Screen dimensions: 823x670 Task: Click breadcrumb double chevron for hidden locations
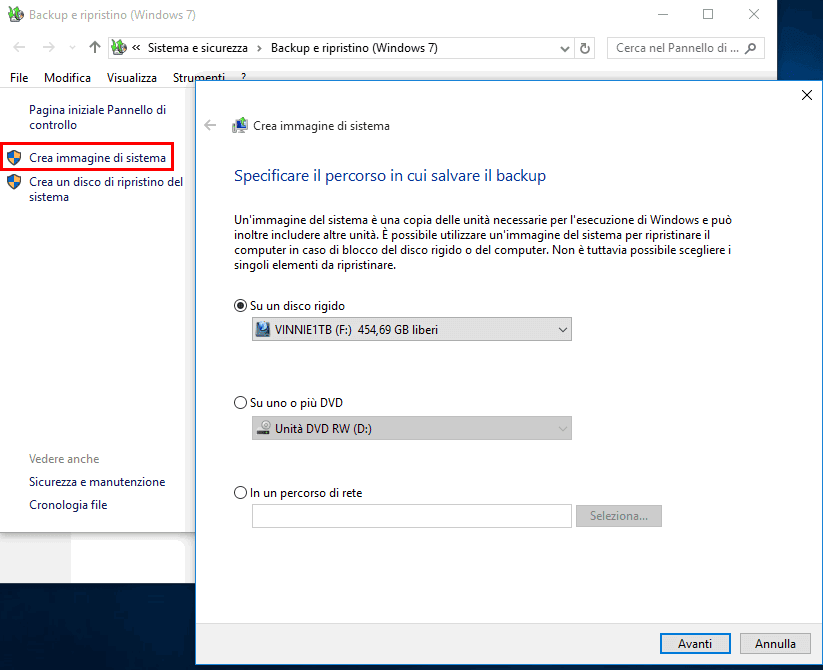click(136, 48)
